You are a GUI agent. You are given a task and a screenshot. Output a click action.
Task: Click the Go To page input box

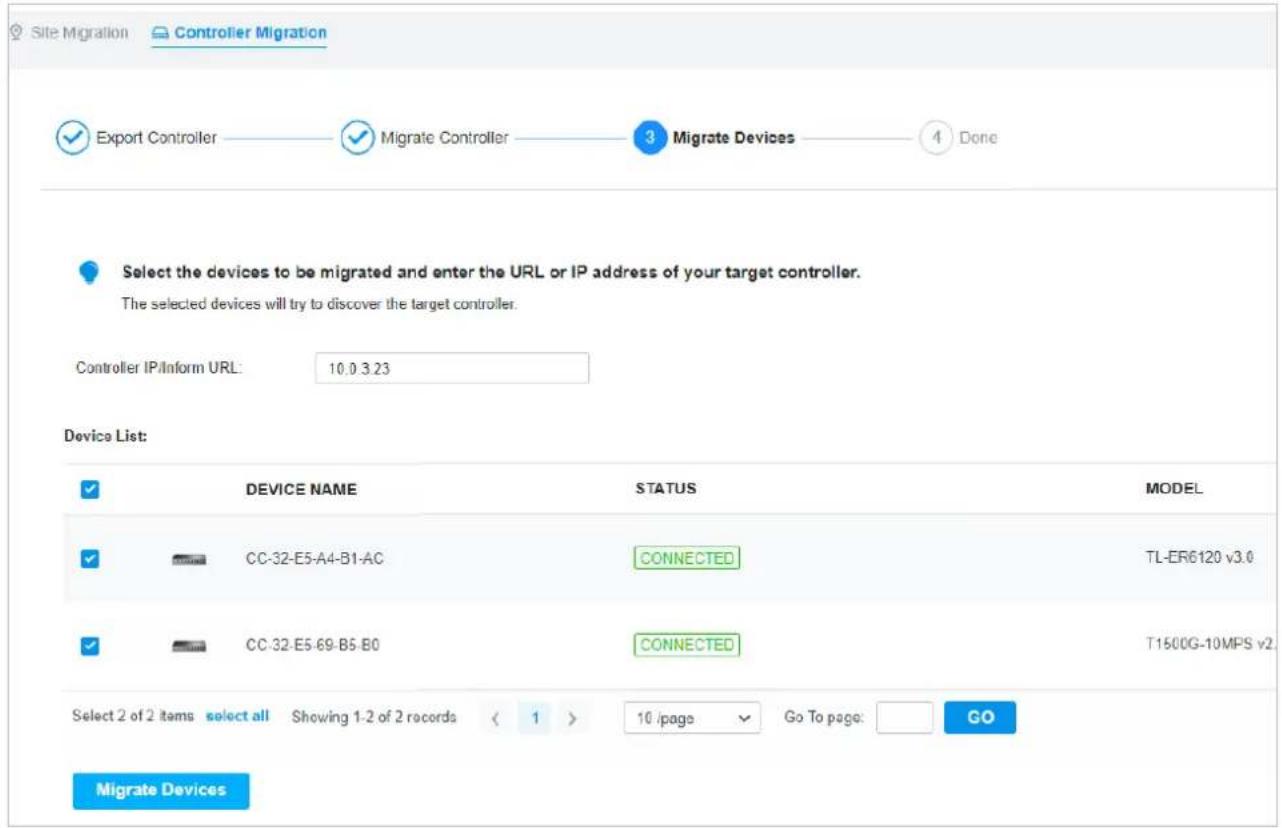click(x=905, y=718)
